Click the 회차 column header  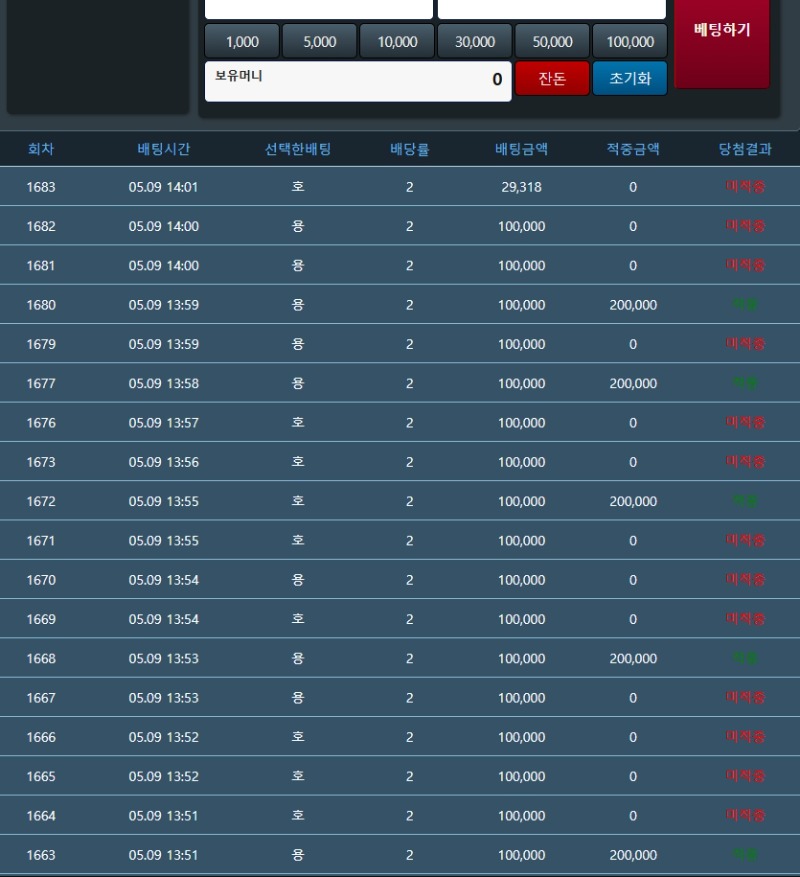[41, 149]
